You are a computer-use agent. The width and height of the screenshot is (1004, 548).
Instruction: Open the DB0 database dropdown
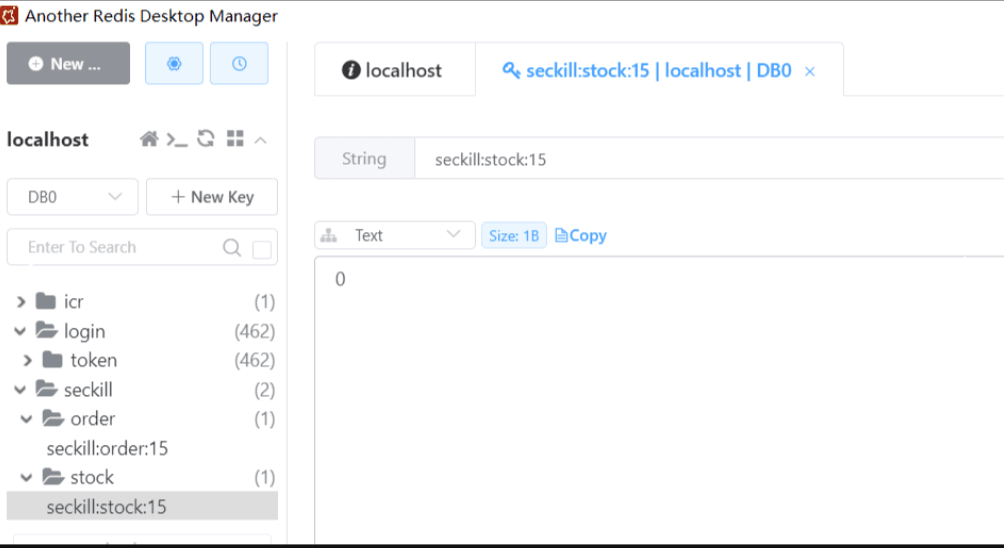click(x=72, y=197)
